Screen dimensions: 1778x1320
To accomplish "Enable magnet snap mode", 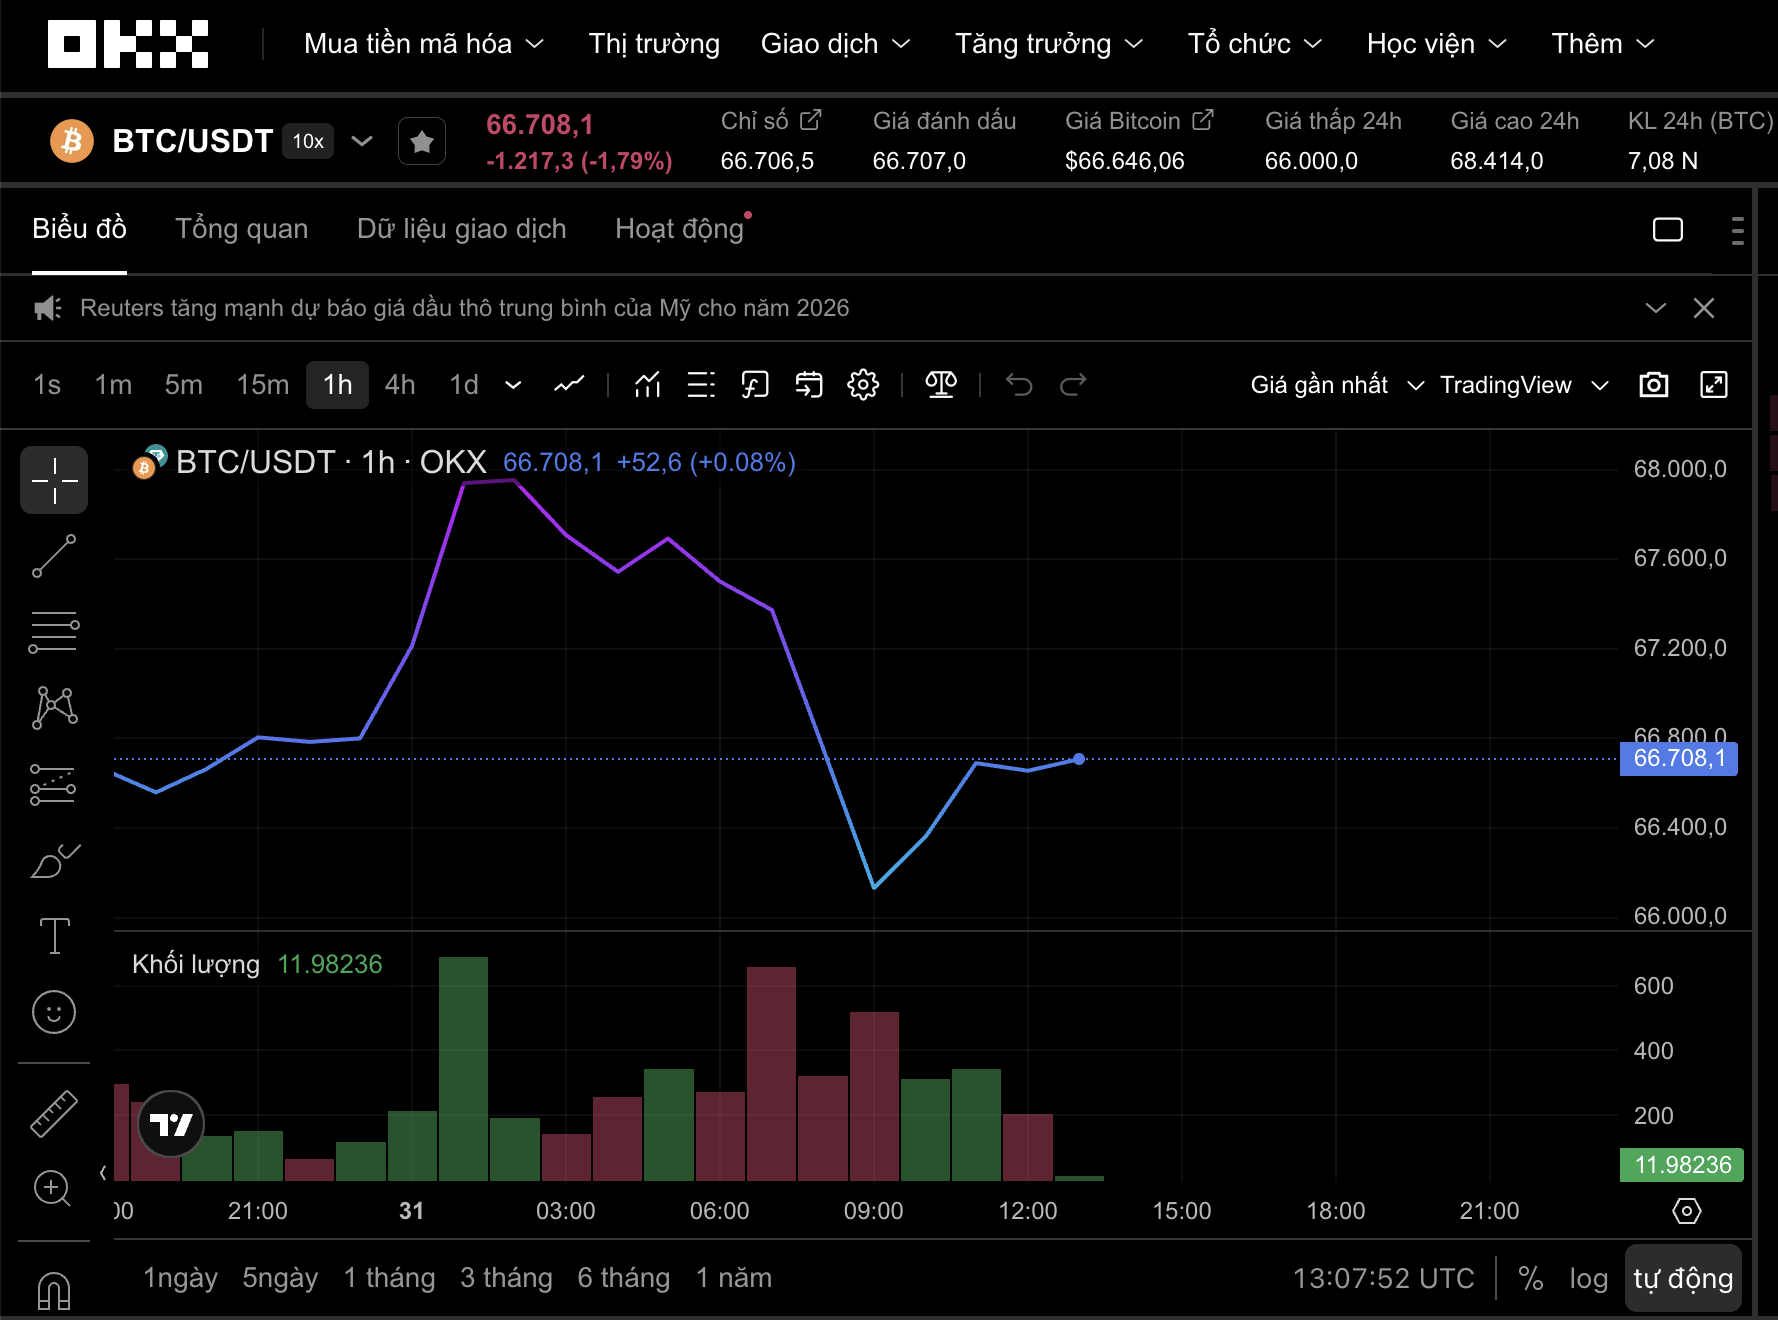I will (x=53, y=1290).
